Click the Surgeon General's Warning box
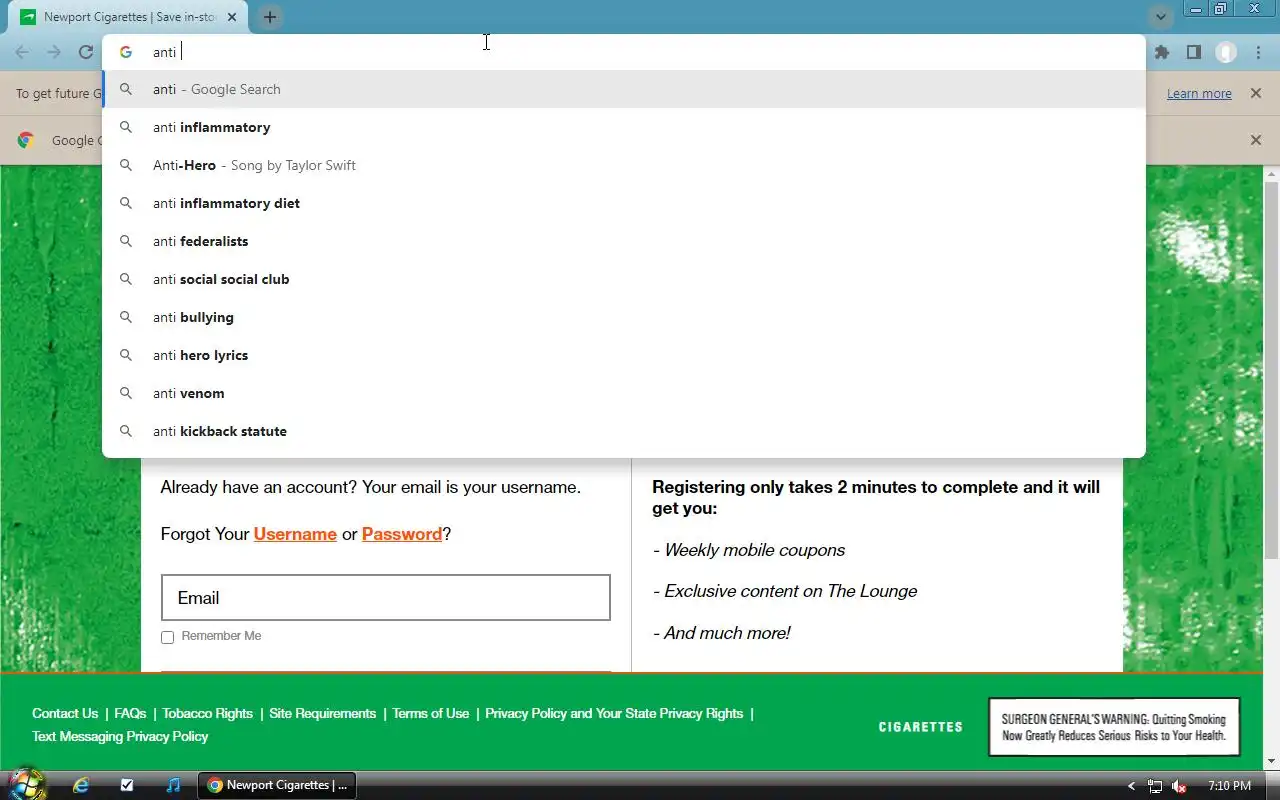This screenshot has width=1280, height=800. click(1114, 727)
